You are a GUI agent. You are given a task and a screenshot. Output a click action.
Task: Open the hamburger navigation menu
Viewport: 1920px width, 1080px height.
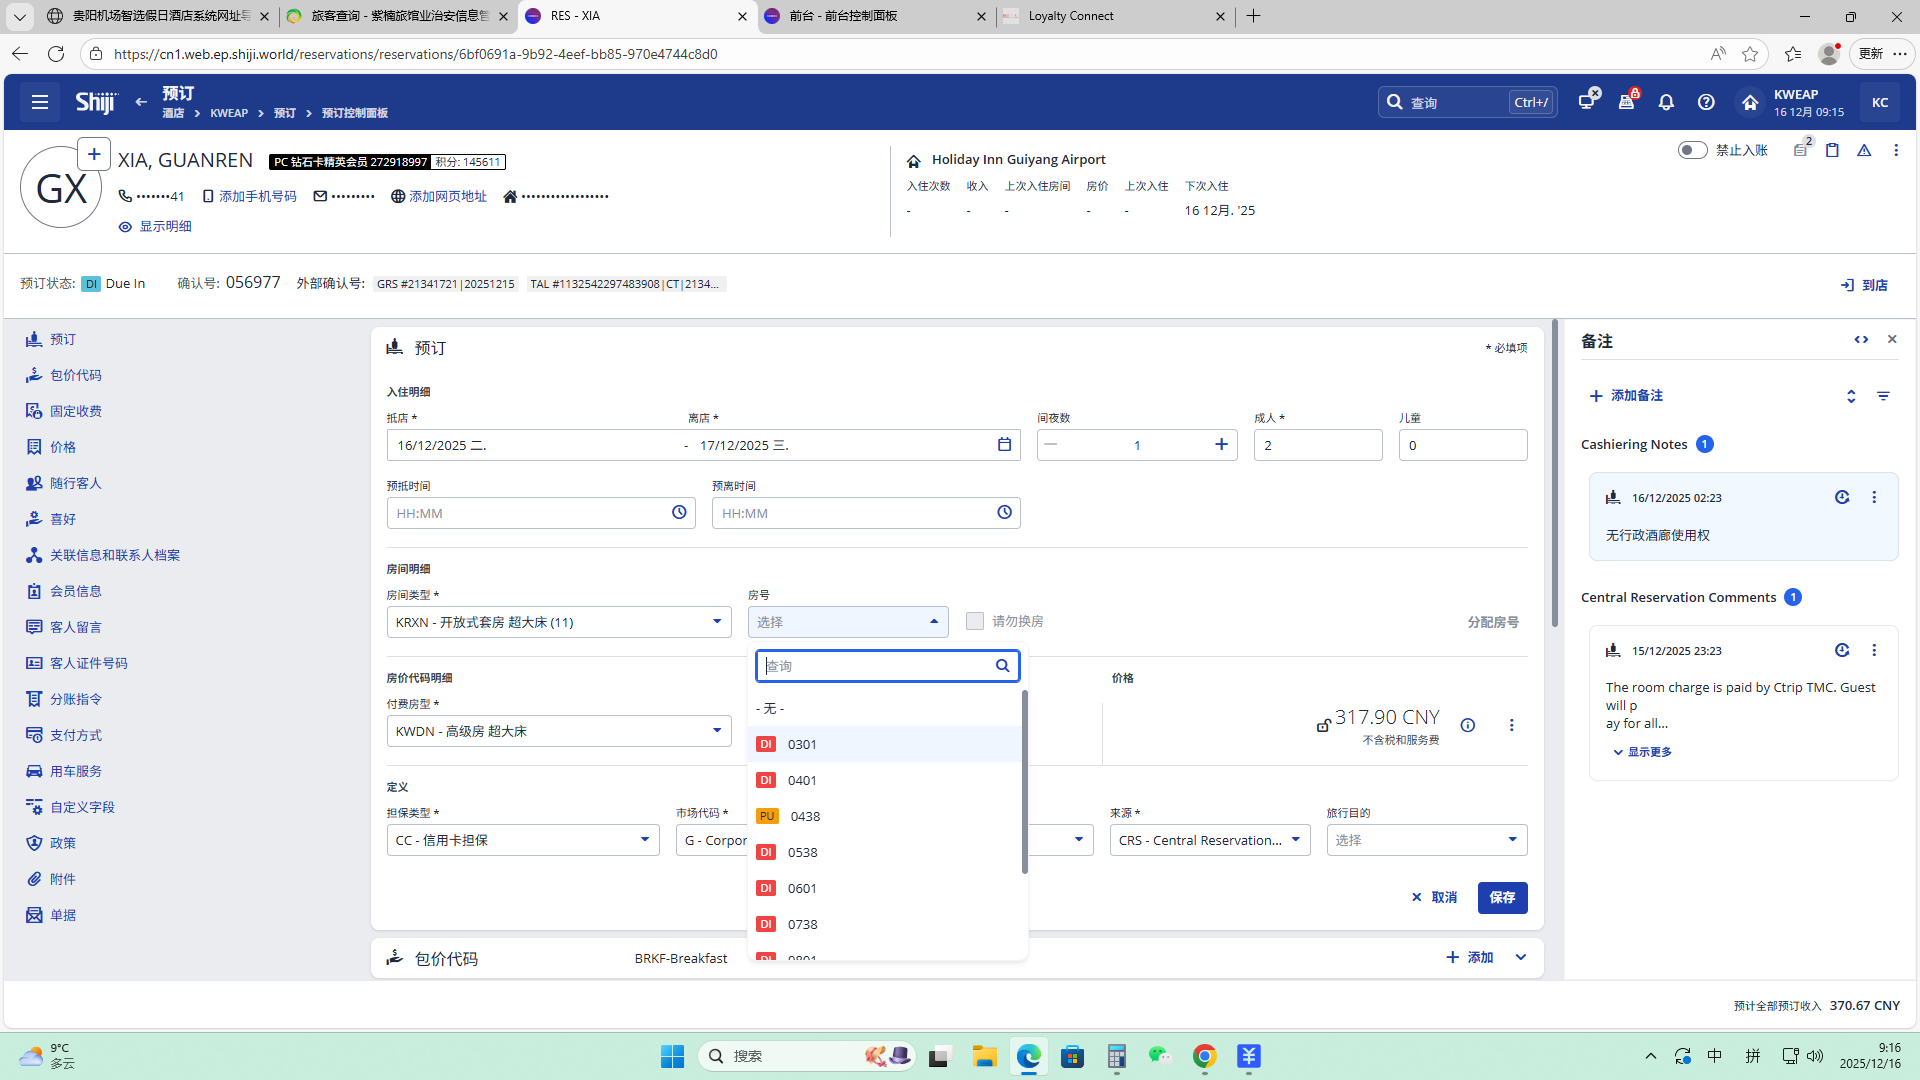40,102
